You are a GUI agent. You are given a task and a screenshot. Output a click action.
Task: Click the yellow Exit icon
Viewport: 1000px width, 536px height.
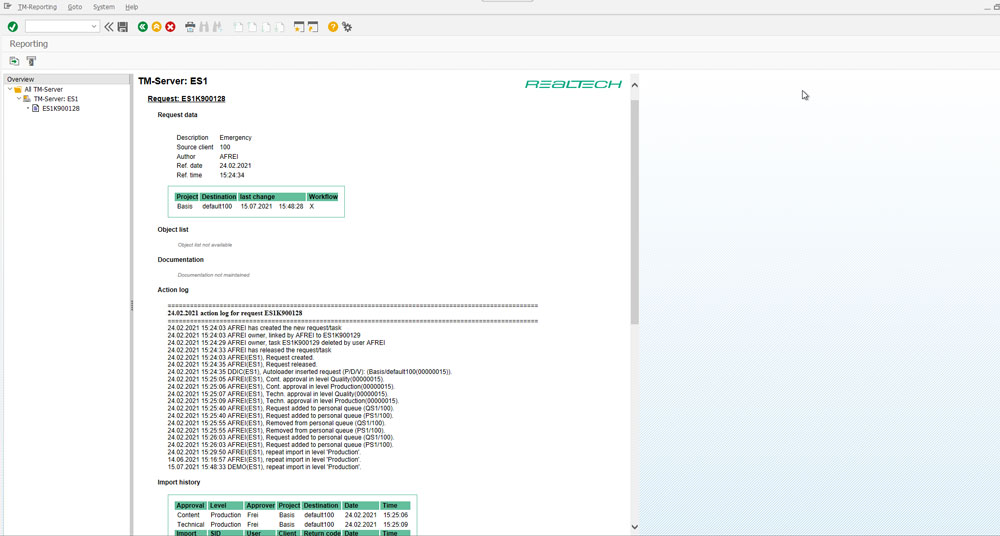[156, 27]
